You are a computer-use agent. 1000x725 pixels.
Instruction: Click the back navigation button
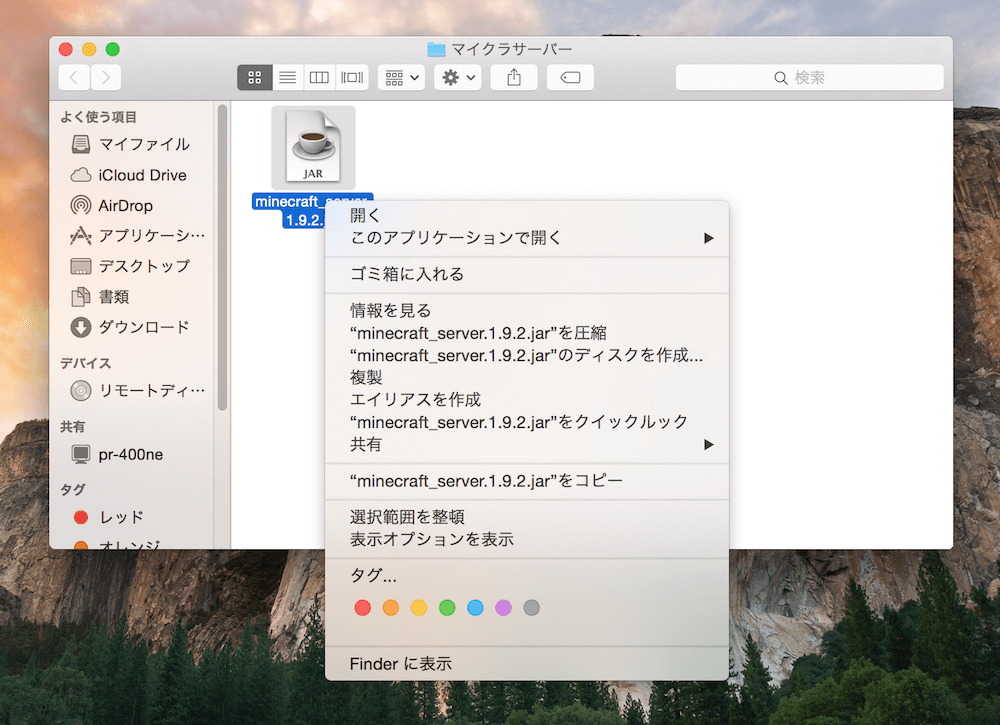point(73,77)
